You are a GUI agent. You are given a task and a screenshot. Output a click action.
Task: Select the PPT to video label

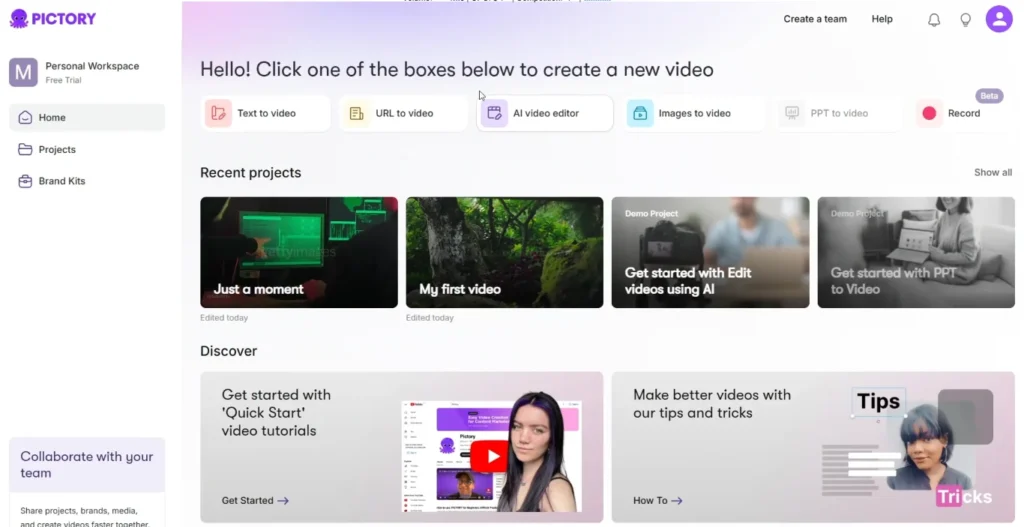click(x=839, y=113)
